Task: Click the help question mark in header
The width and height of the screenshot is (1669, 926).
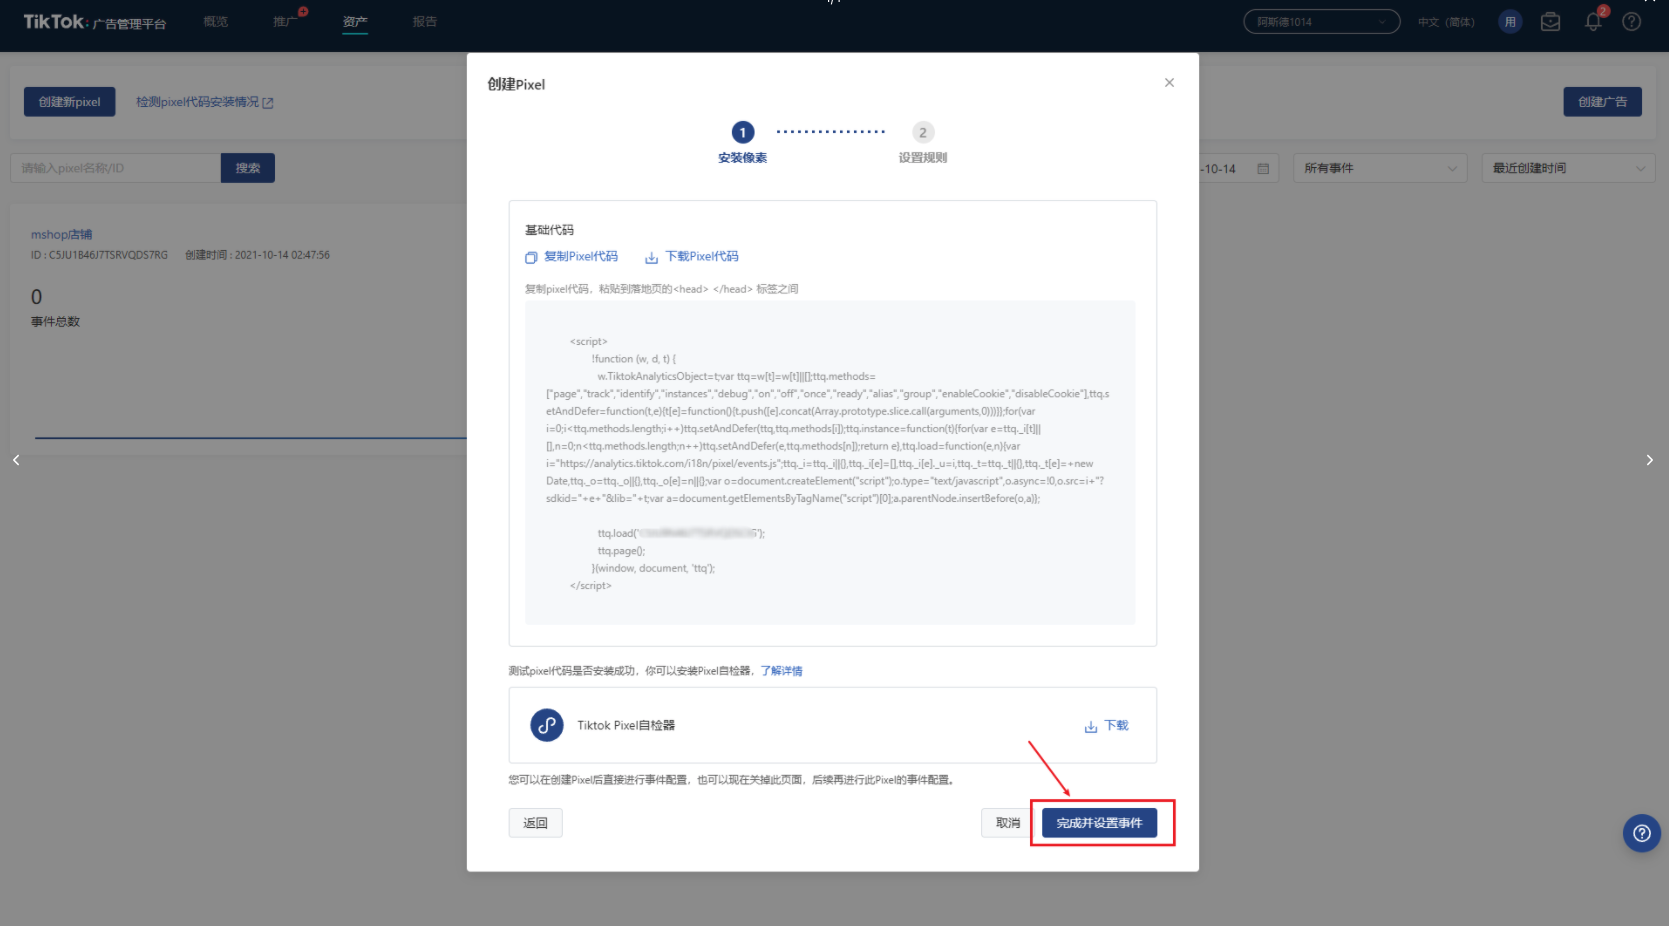Action: (1631, 22)
